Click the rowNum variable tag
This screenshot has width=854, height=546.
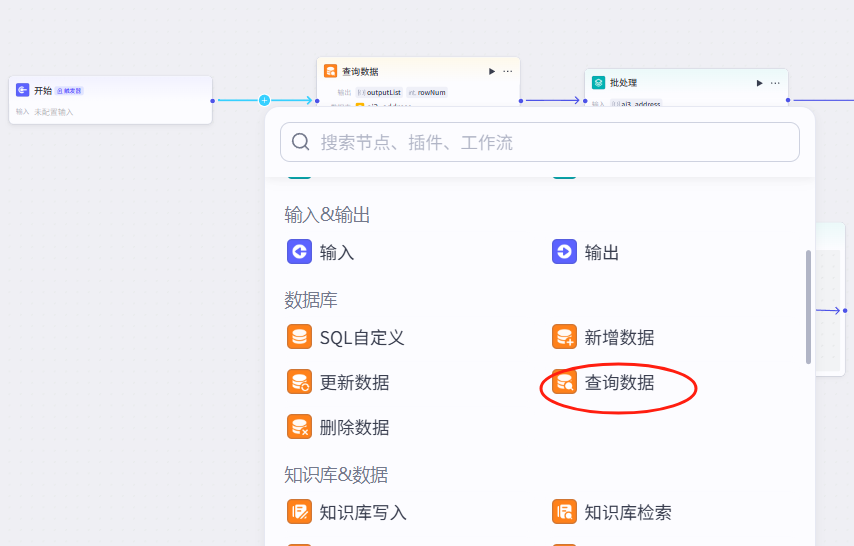tap(427, 93)
